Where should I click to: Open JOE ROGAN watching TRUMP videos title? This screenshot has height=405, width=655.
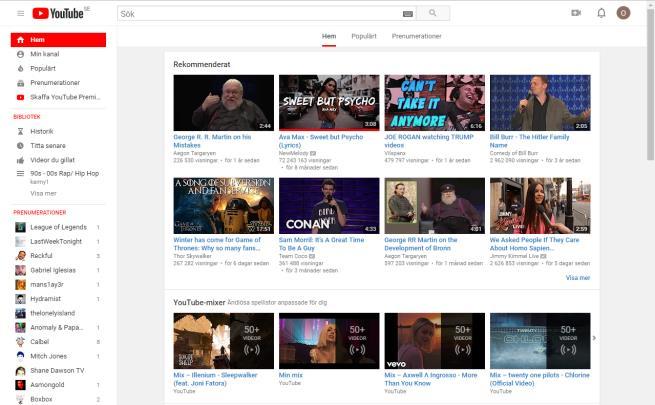point(429,141)
